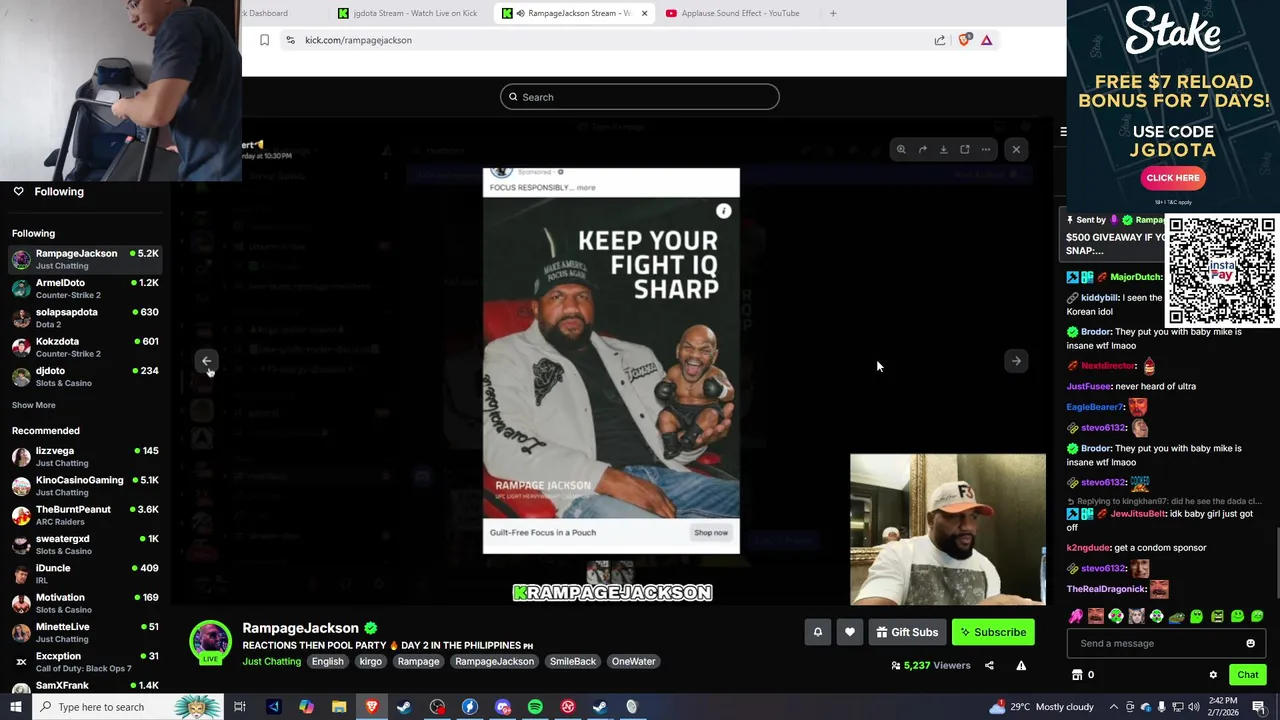Viewport: 1280px width, 720px height.
Task: Open Windows notification center
Action: [1259, 707]
